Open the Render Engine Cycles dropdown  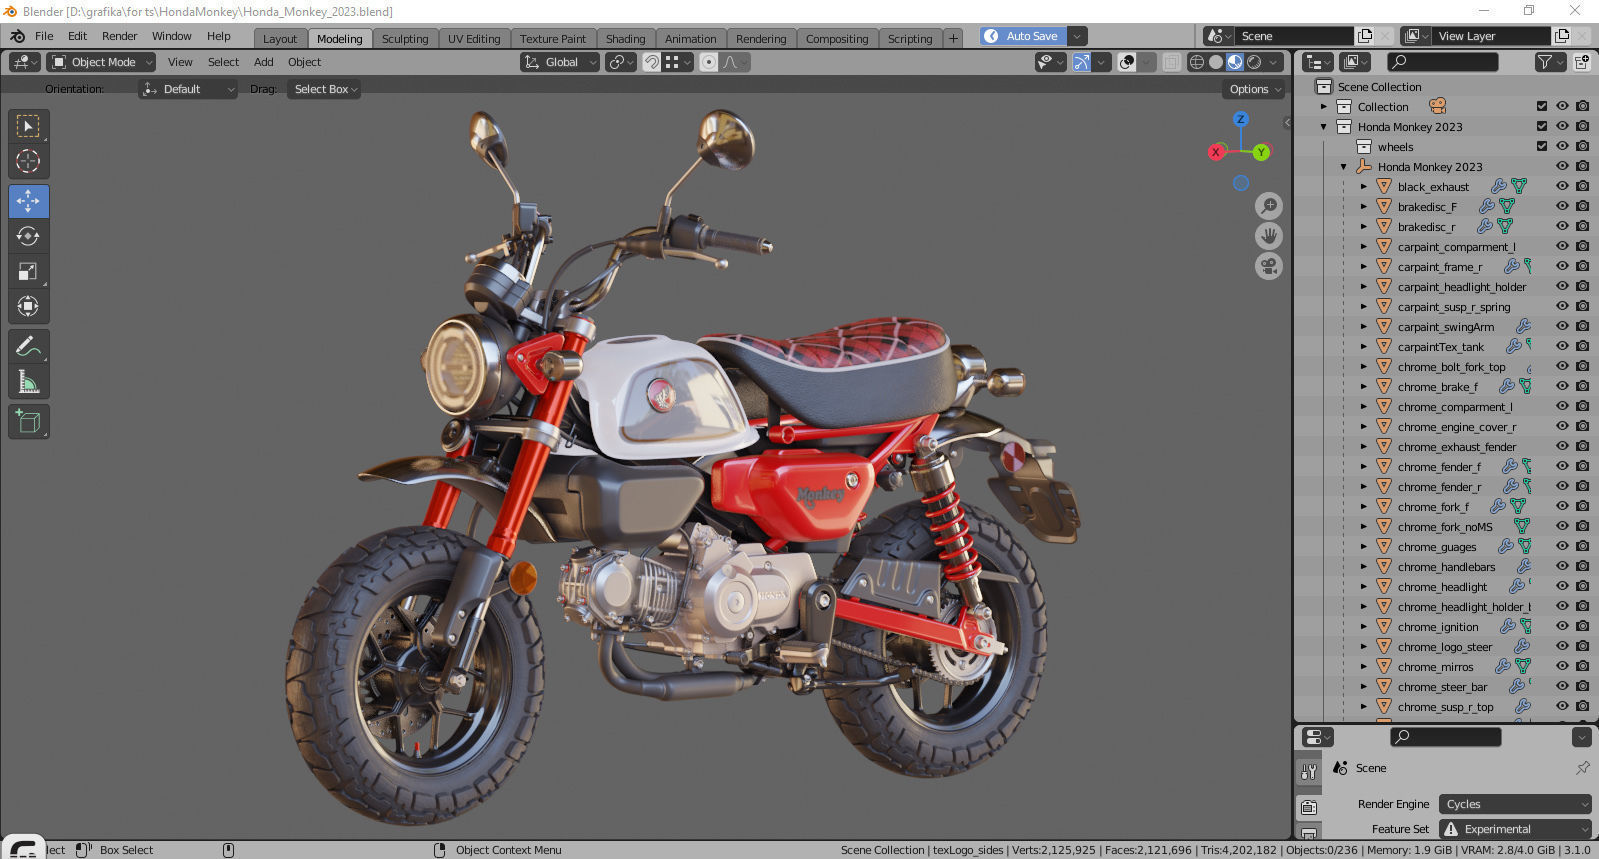coord(1515,804)
